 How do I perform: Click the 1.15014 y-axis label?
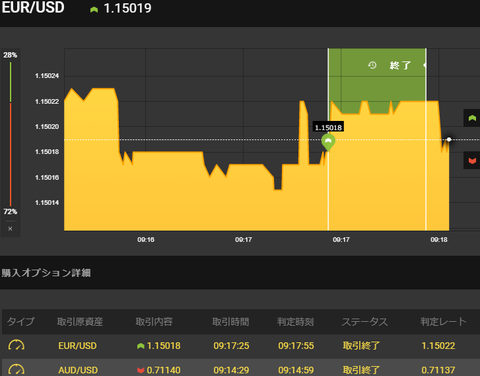coord(47,203)
